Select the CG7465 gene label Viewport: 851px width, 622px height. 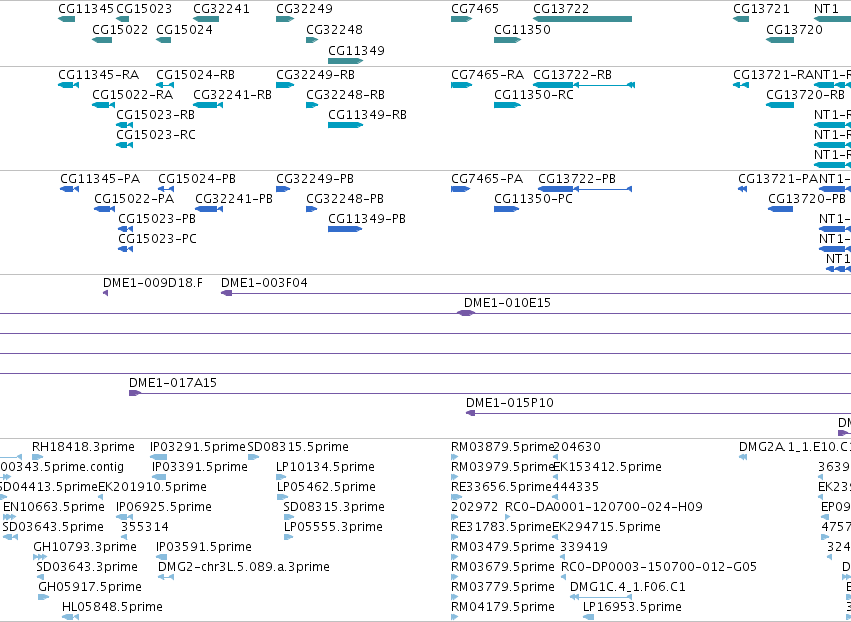tap(474, 9)
